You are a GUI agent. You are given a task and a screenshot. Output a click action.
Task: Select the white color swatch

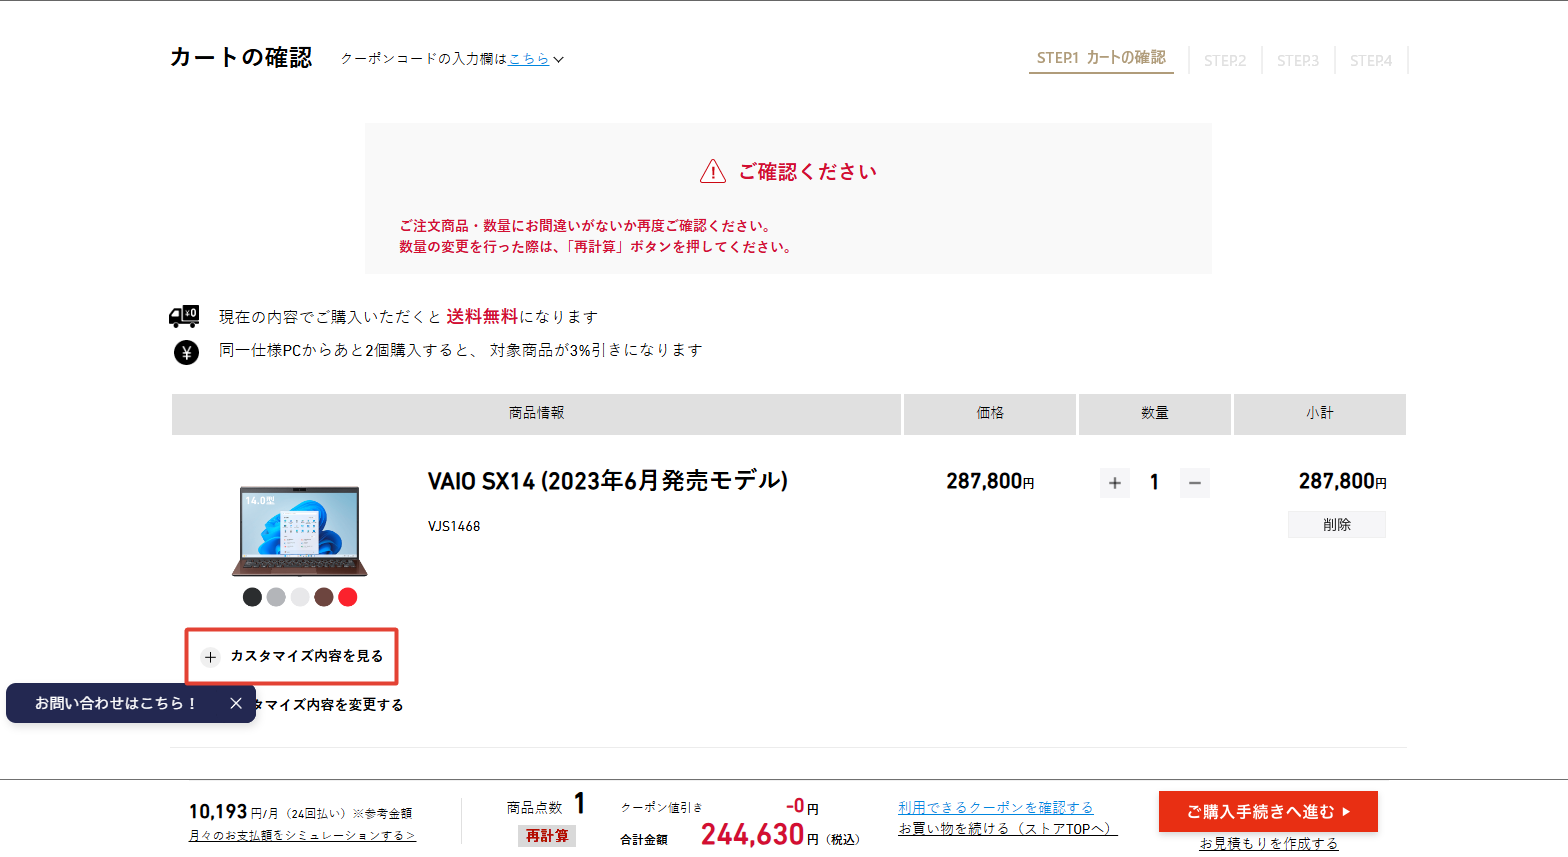(300, 597)
